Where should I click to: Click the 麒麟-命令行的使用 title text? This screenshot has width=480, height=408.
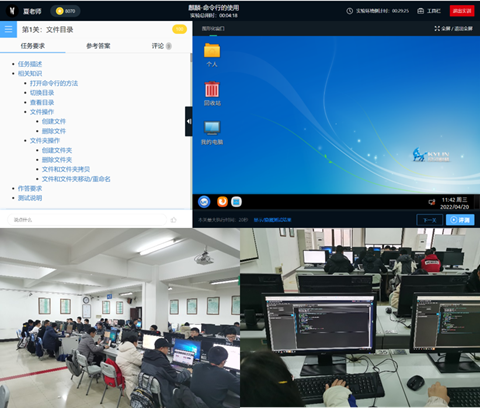[x=214, y=7]
